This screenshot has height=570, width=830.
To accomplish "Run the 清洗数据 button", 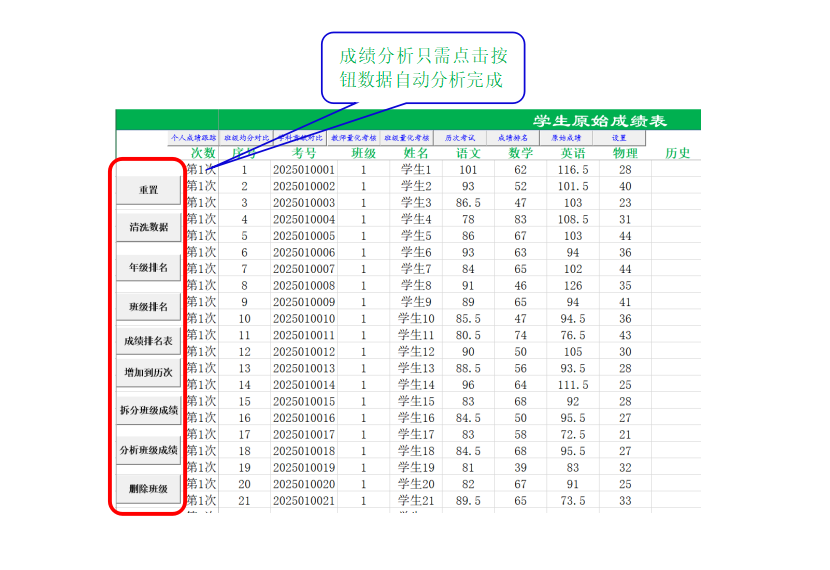I will [148, 228].
